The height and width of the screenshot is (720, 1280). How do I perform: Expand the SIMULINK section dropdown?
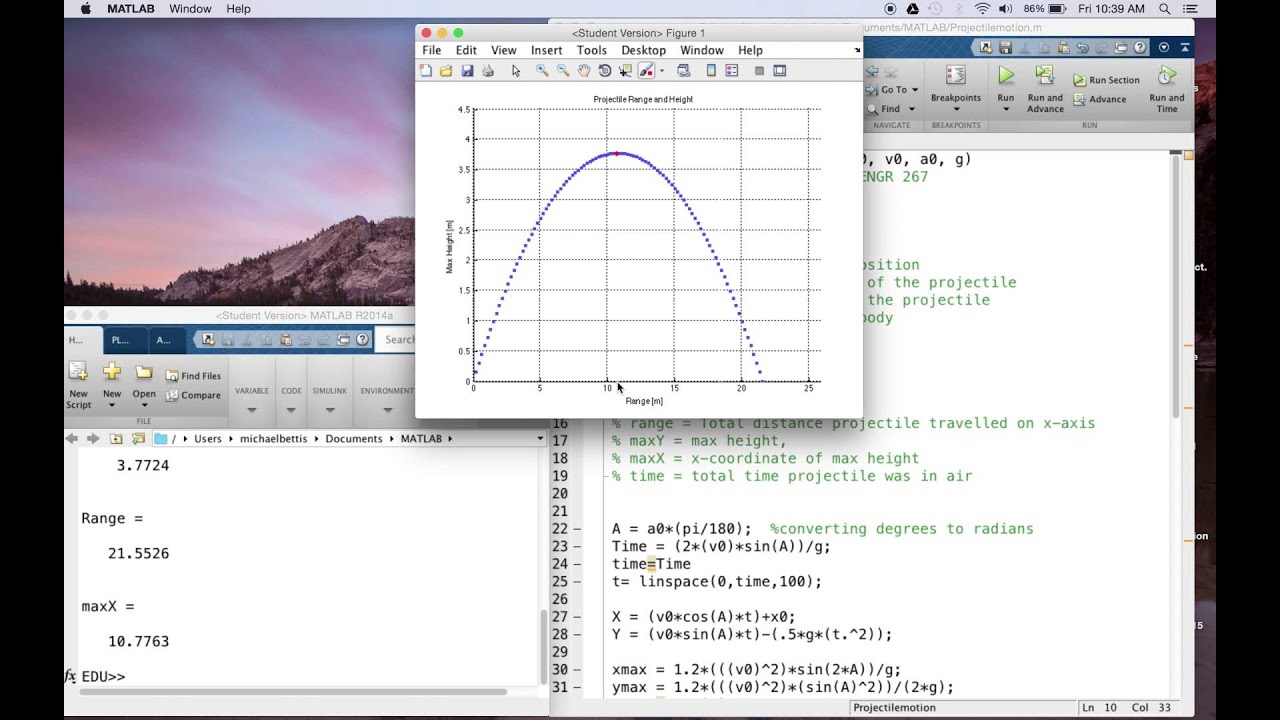click(x=329, y=410)
